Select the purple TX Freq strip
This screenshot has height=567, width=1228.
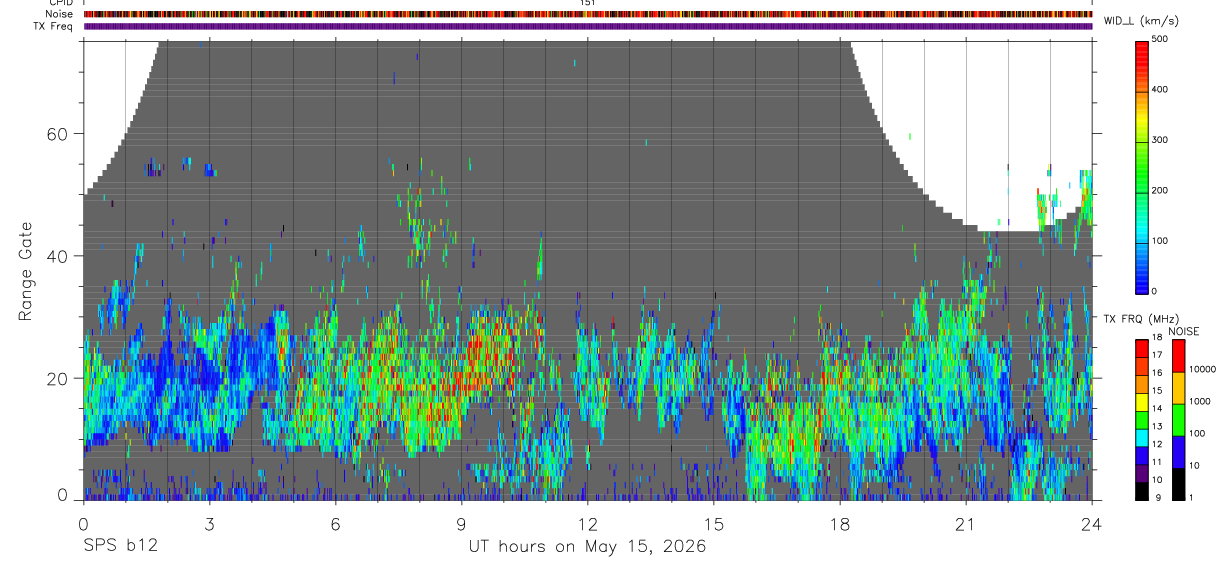588,26
